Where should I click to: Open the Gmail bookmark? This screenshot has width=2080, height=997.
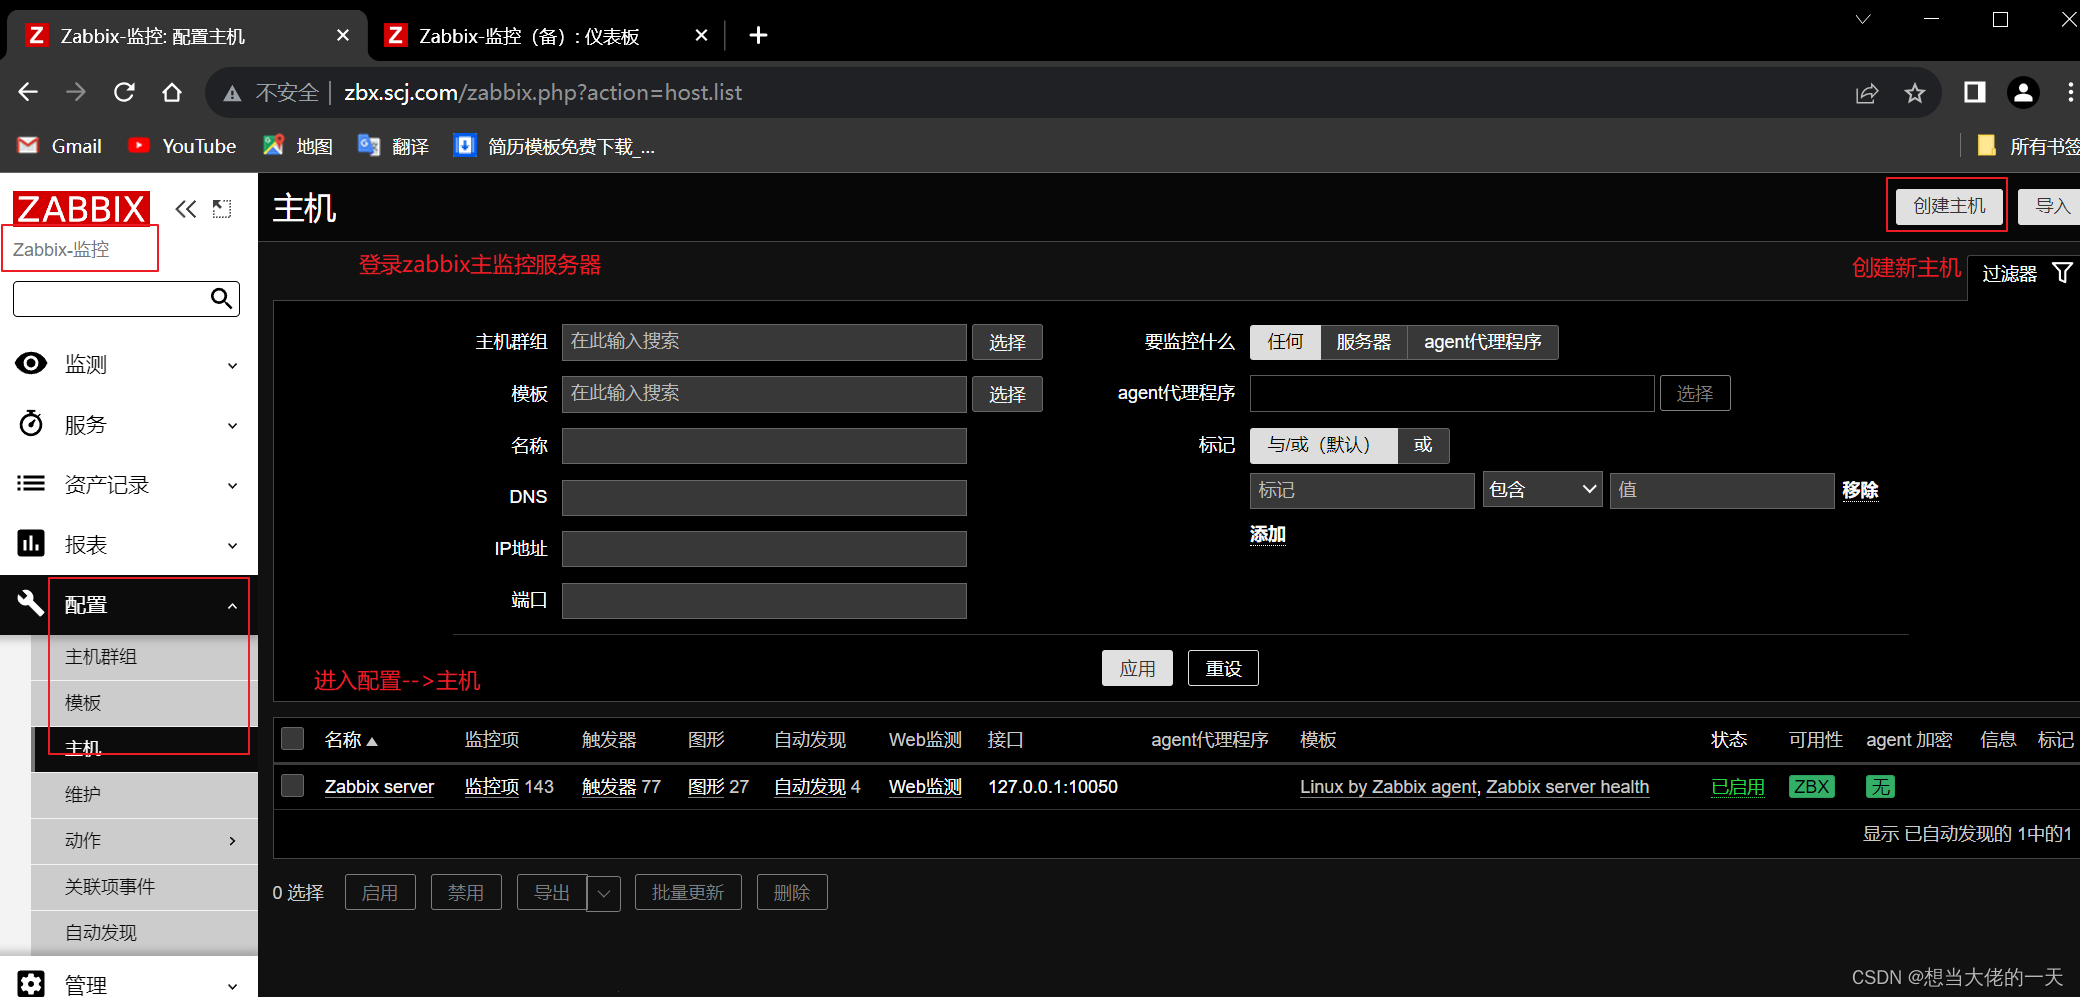click(x=60, y=146)
